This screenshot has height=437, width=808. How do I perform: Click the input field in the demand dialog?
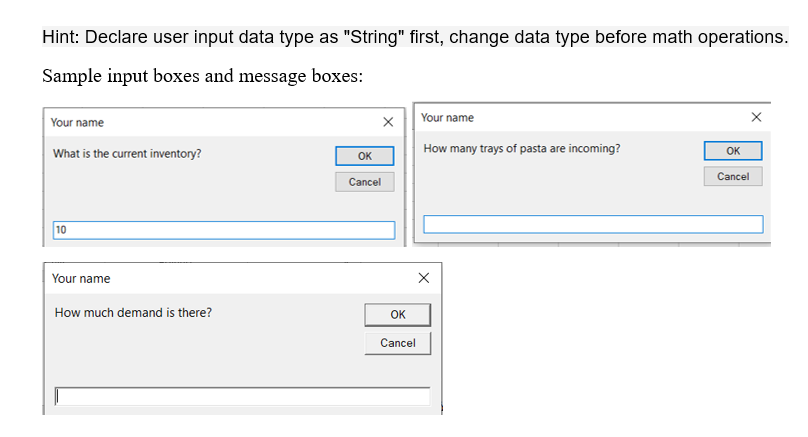point(242,396)
